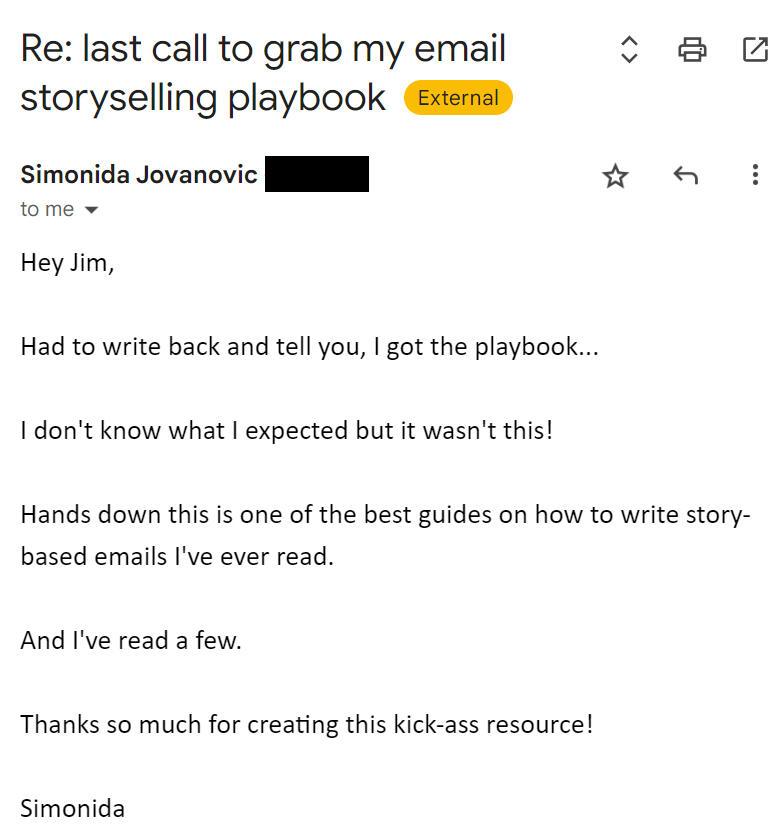Screen dimensions: 782x840
Task: Click the line starting "Hands down this is"
Action: click(385, 515)
